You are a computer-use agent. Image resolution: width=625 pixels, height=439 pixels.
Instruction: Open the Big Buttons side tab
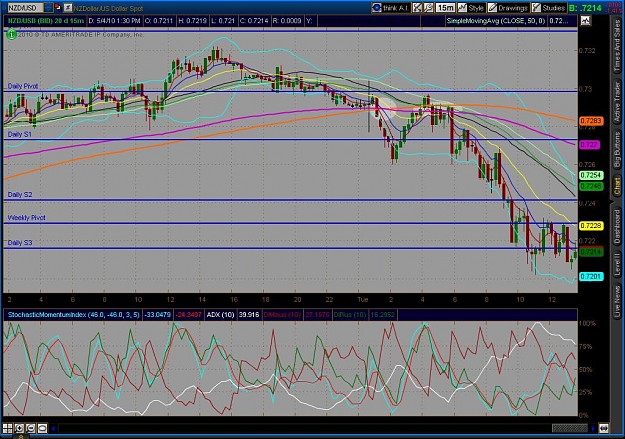click(x=617, y=150)
